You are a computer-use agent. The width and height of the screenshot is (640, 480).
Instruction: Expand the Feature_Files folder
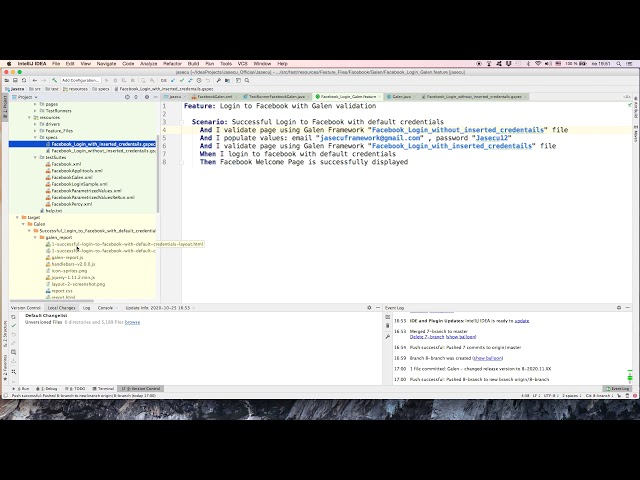point(36,131)
